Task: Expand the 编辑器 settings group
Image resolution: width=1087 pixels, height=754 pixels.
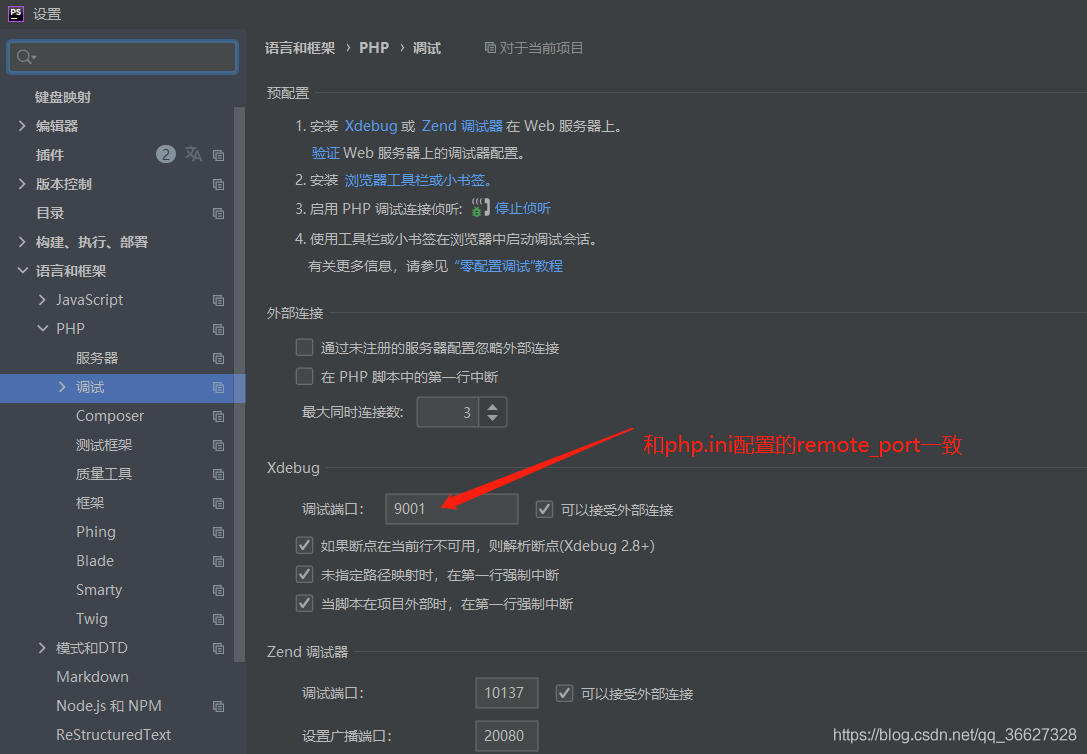Action: click(22, 125)
